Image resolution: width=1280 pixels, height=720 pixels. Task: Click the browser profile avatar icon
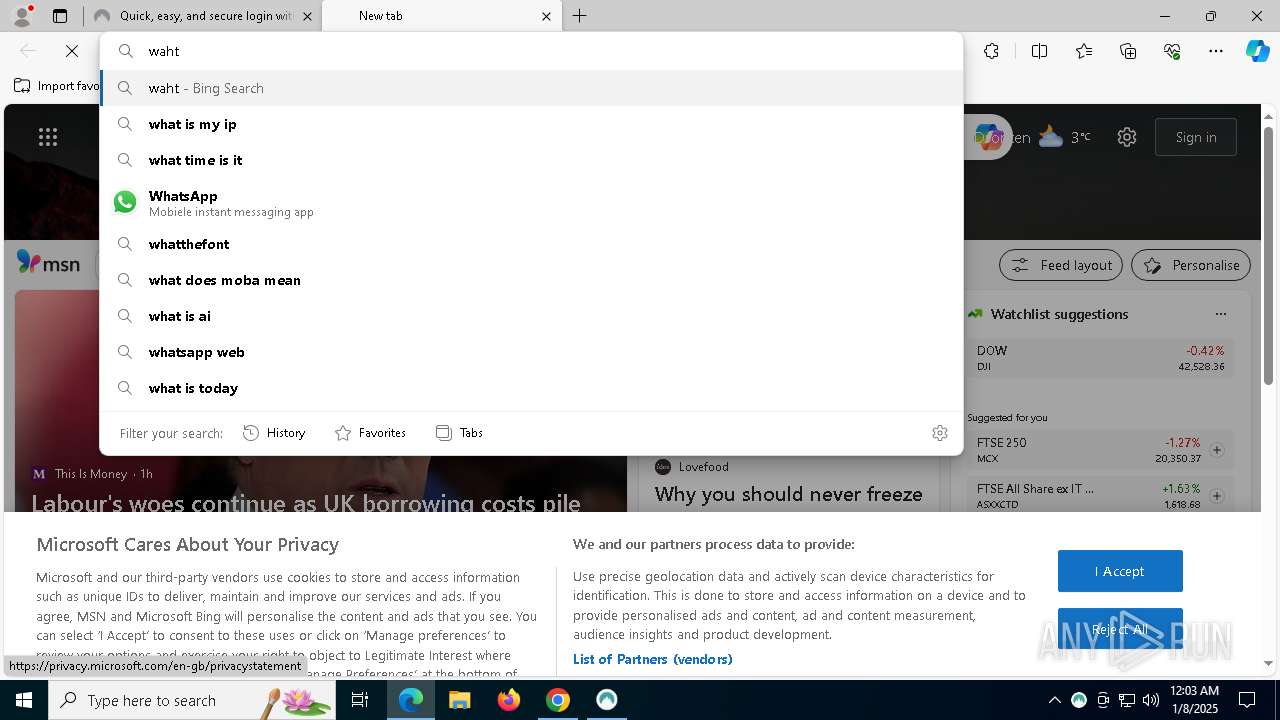click(22, 15)
